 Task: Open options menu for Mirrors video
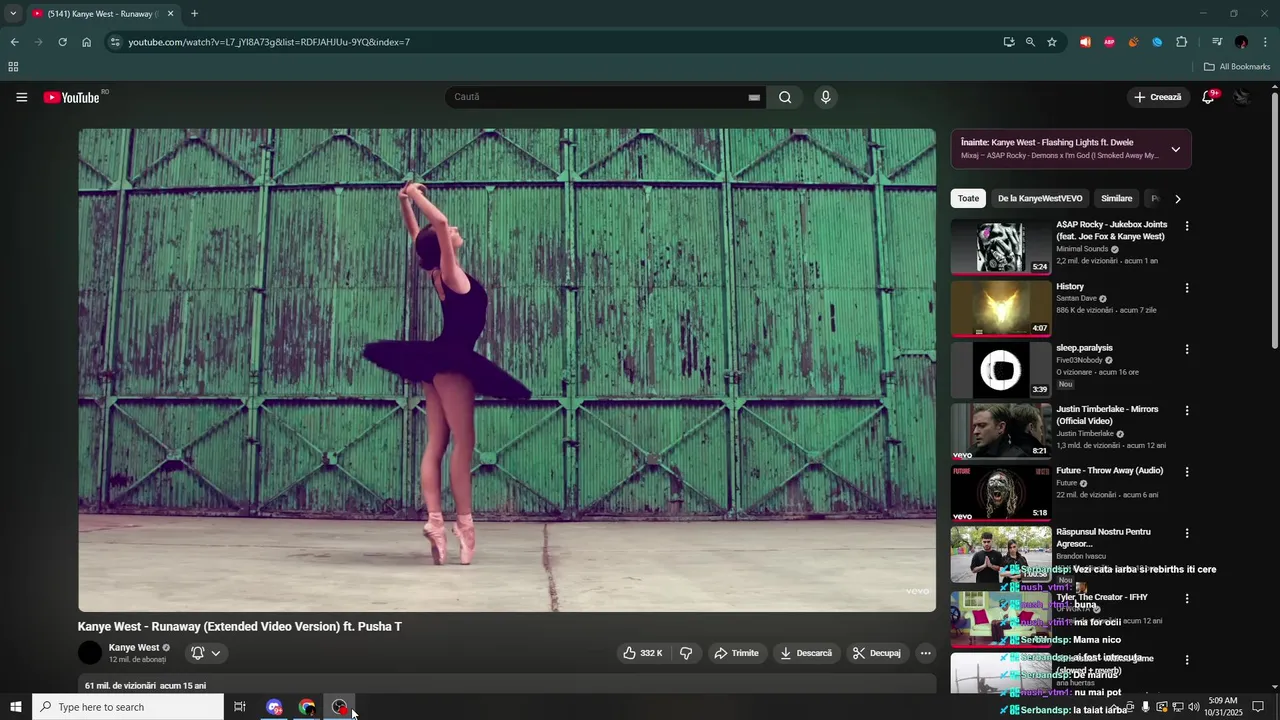(x=1187, y=410)
